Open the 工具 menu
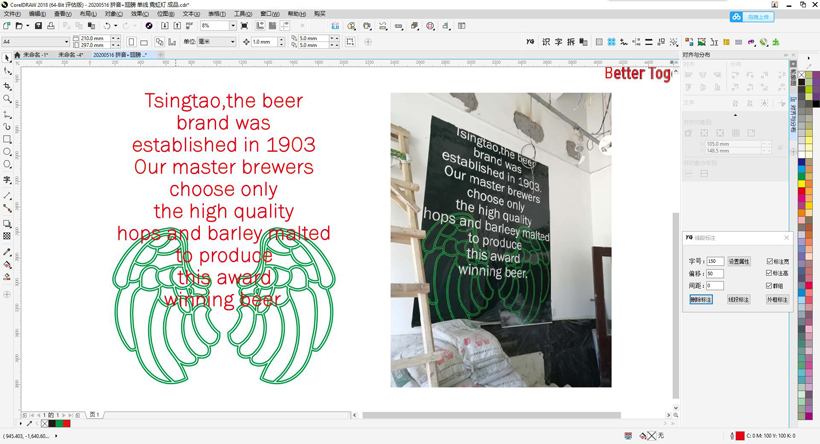 (243, 14)
